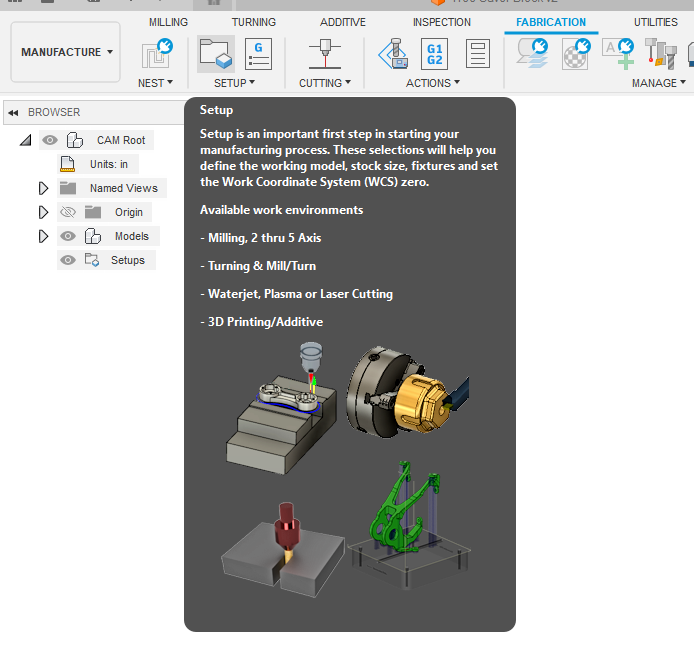Toggle visibility eye of CAM Root
The image size is (694, 666).
(50, 140)
